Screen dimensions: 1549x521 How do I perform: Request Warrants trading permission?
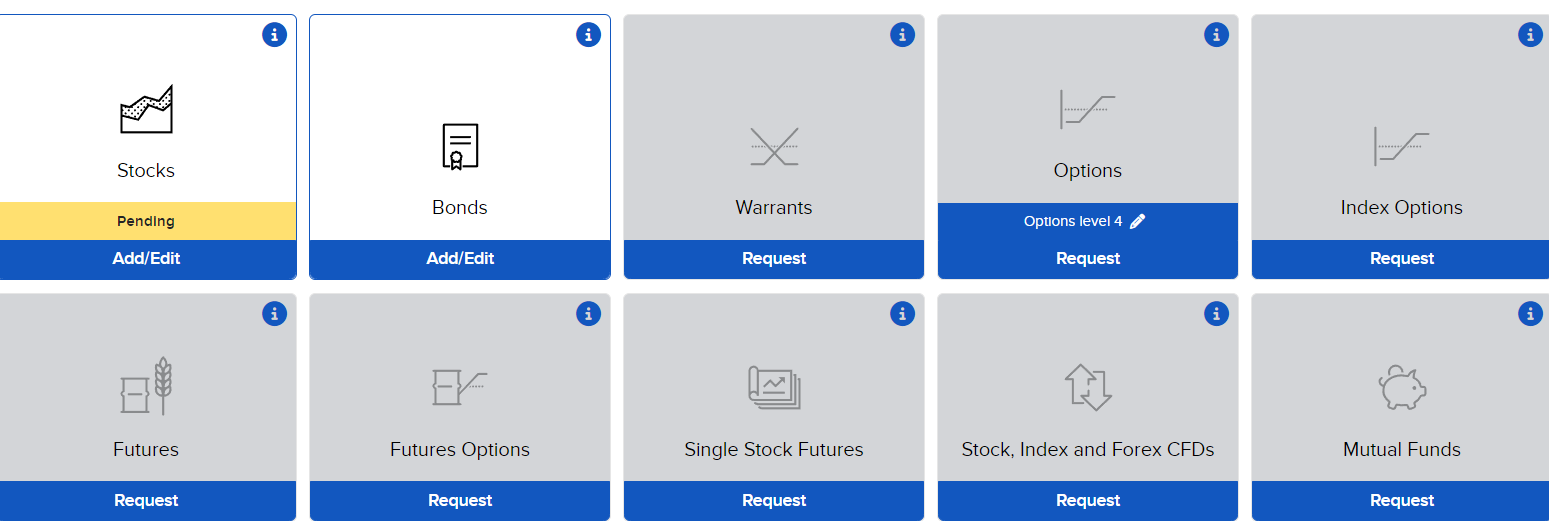tap(774, 259)
